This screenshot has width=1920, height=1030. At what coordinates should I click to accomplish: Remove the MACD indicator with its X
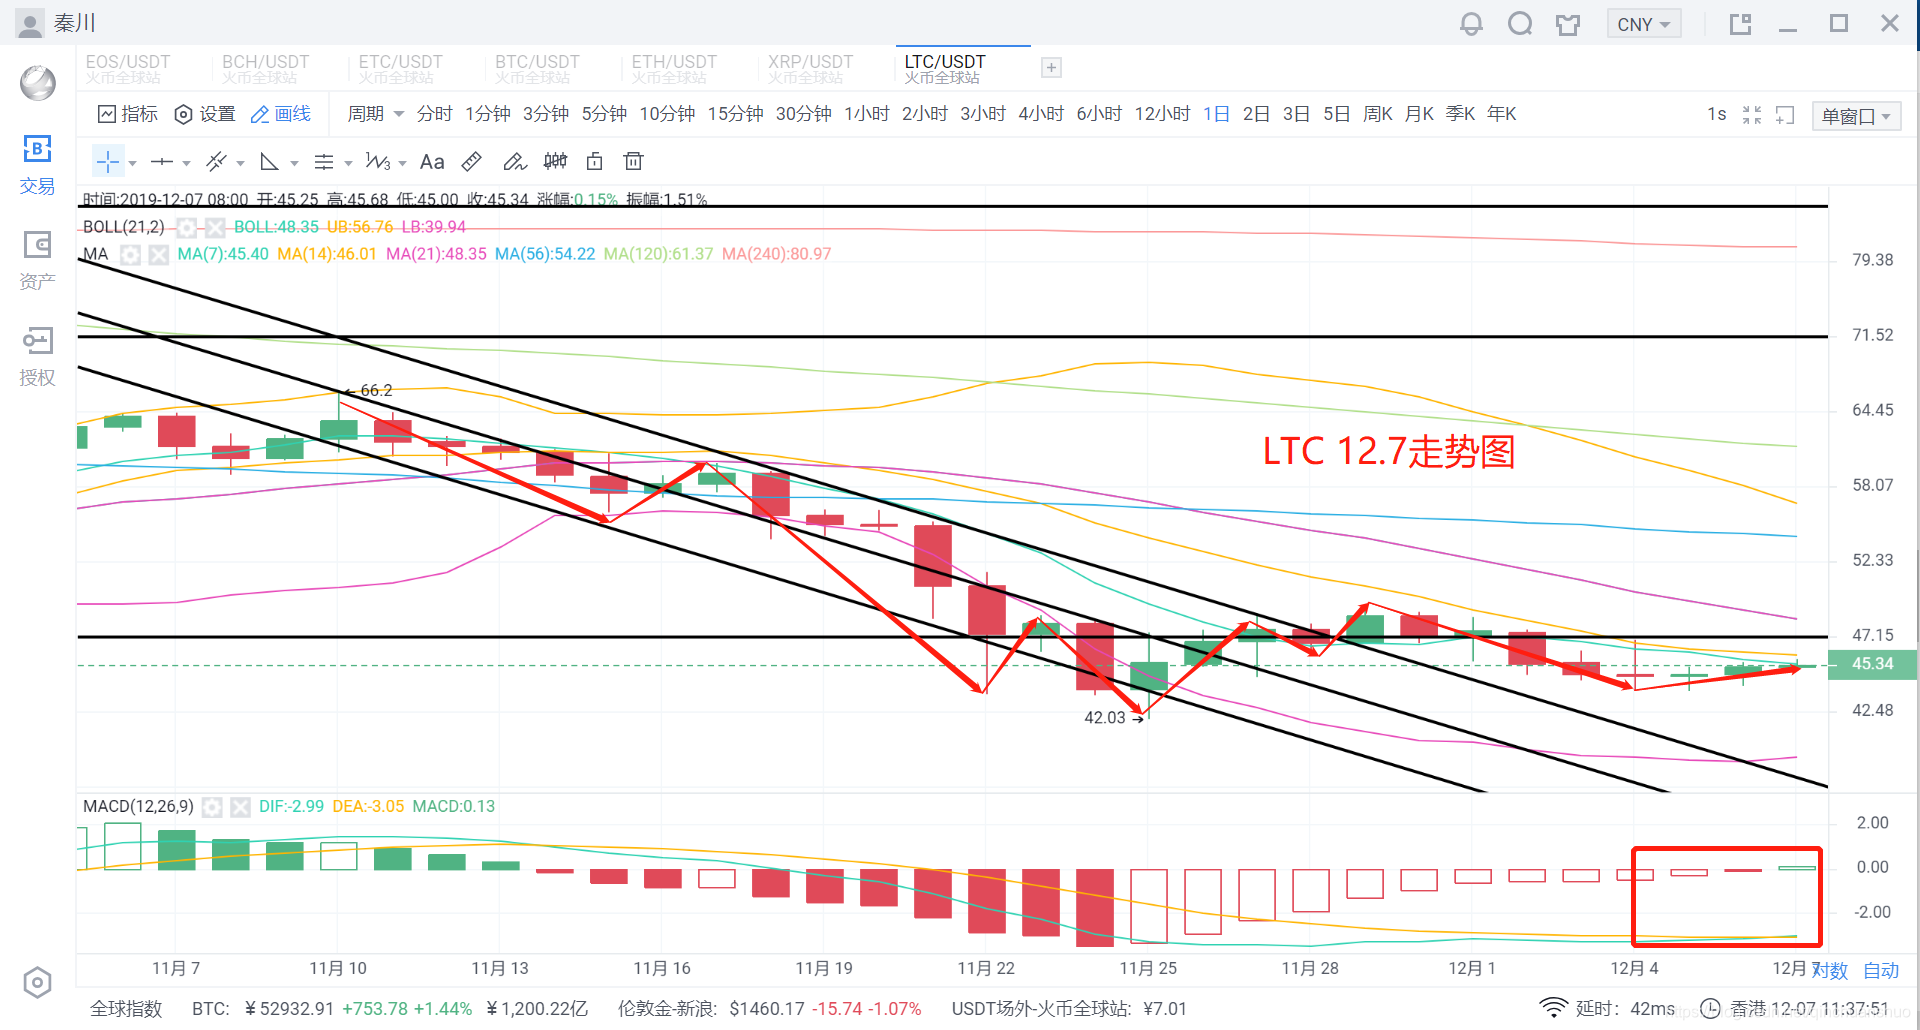tap(240, 807)
